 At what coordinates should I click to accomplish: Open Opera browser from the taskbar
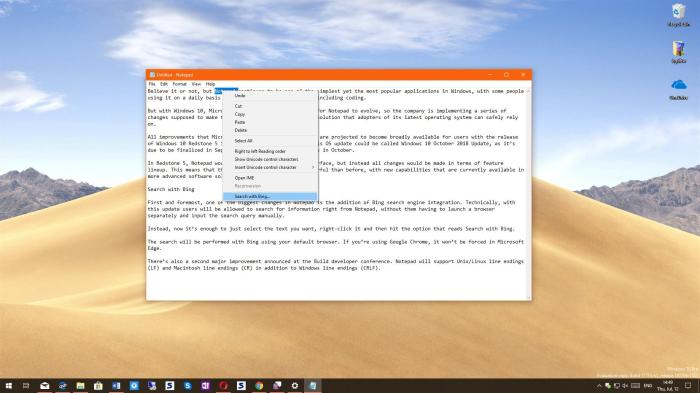coord(223,385)
